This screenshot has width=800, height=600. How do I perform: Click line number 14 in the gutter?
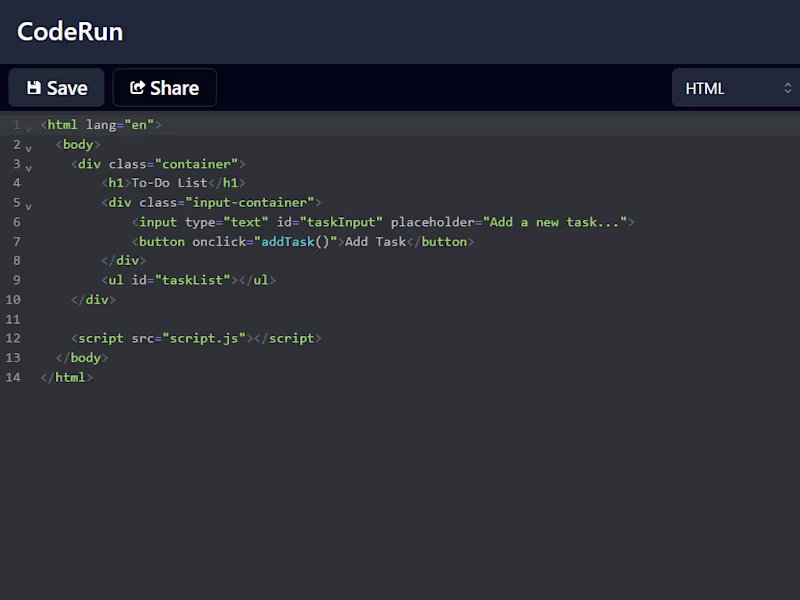pos(13,377)
